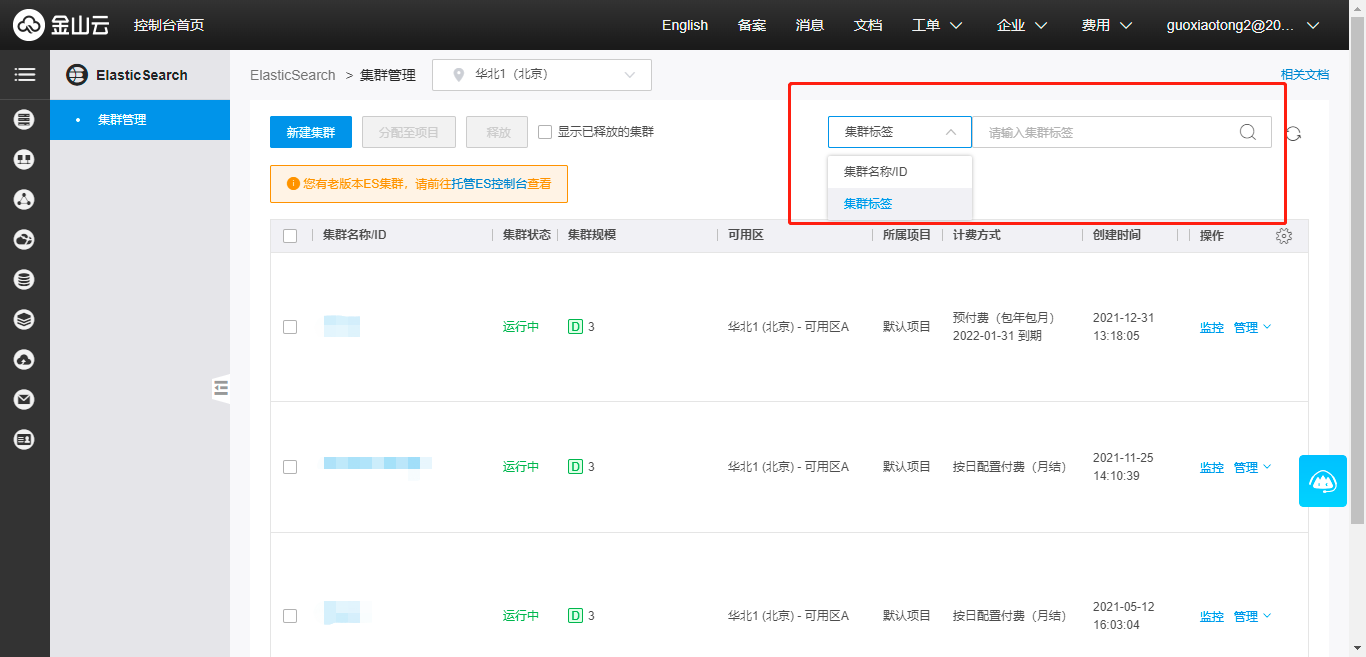
Task: Click the 请输入集群标签 search field
Action: tap(1105, 132)
